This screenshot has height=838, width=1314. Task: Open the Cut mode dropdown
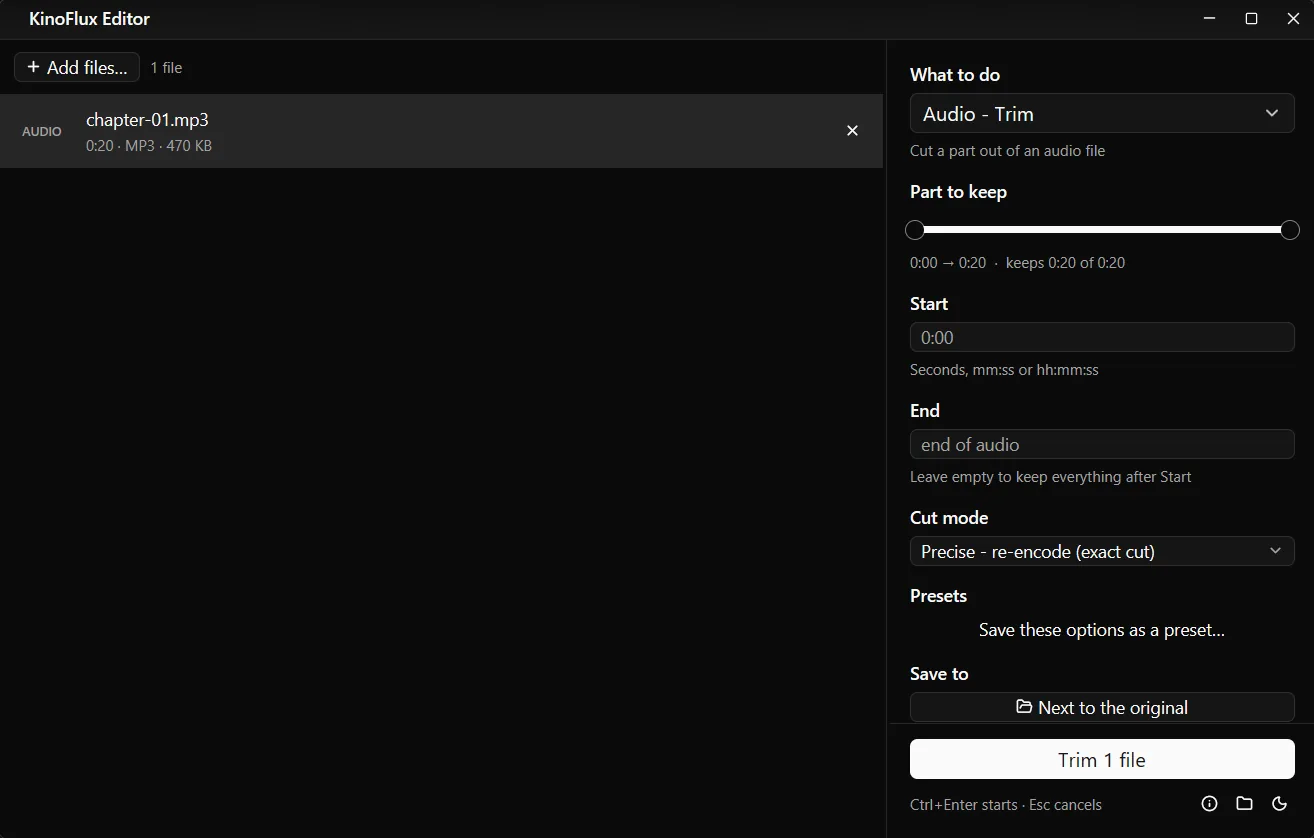pyautogui.click(x=1102, y=551)
